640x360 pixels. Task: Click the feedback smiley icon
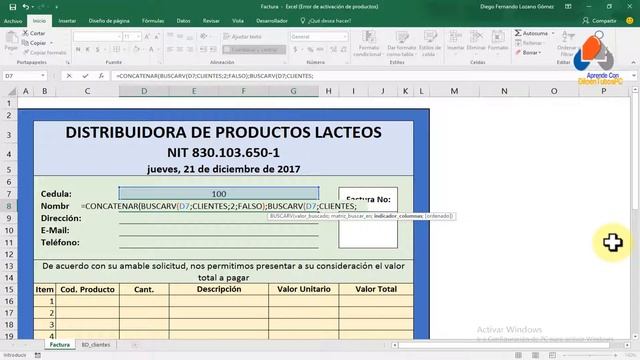pos(630,20)
